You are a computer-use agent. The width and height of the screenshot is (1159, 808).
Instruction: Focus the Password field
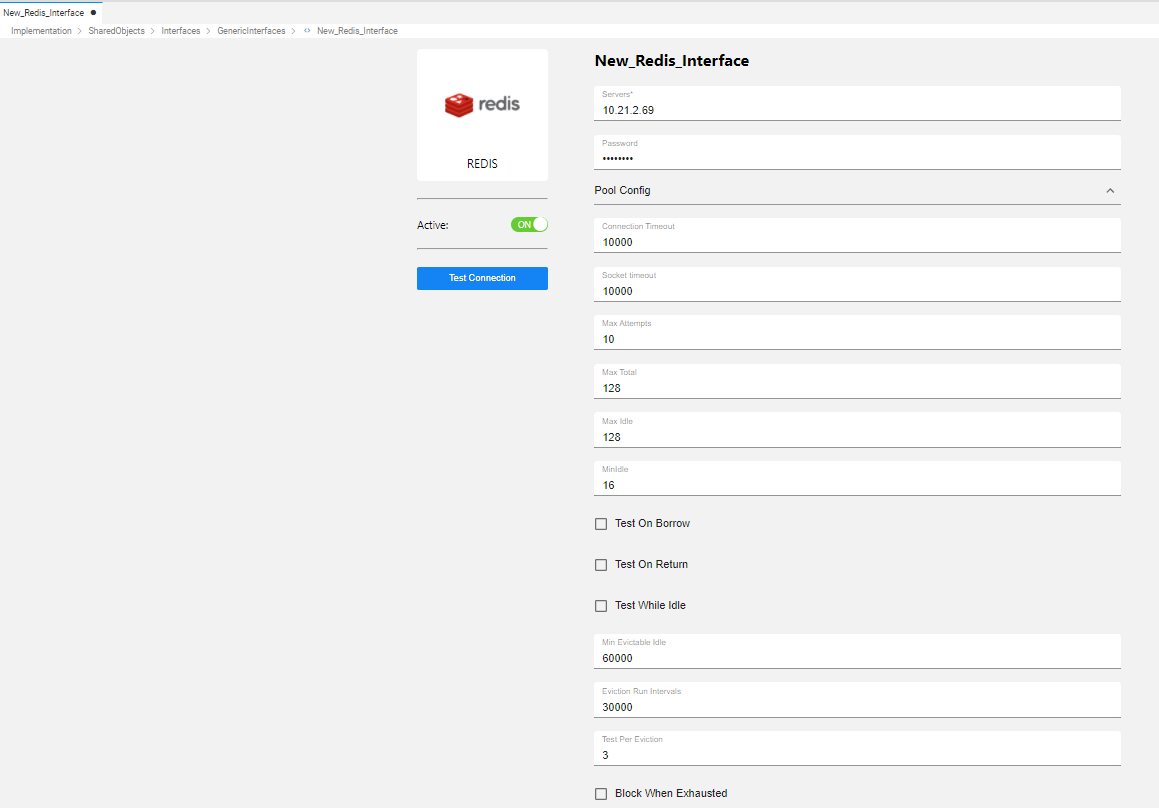point(856,159)
